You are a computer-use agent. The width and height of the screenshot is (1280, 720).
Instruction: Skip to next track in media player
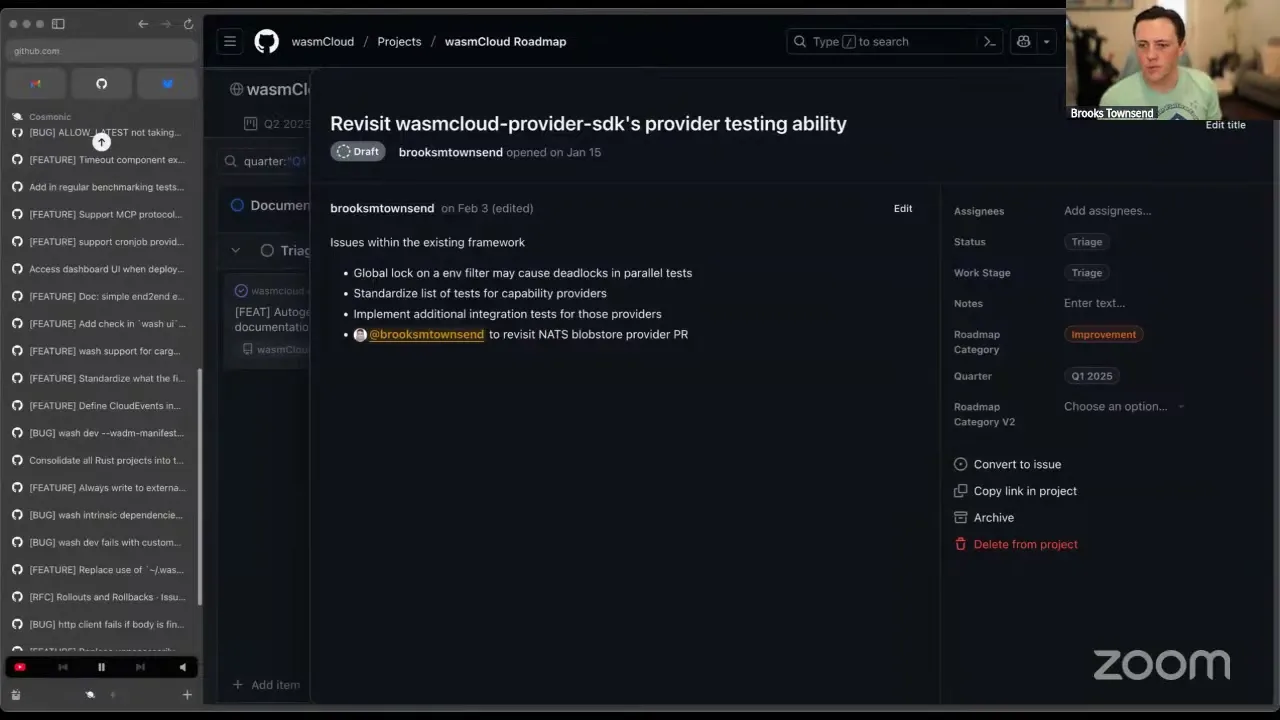(x=140, y=667)
